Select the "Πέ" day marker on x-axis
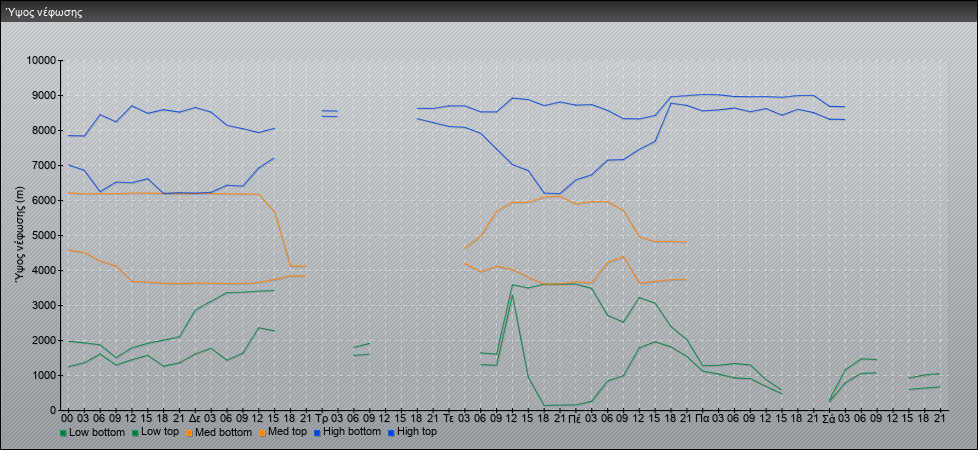Viewport: 978px width, 450px height. tap(575, 418)
